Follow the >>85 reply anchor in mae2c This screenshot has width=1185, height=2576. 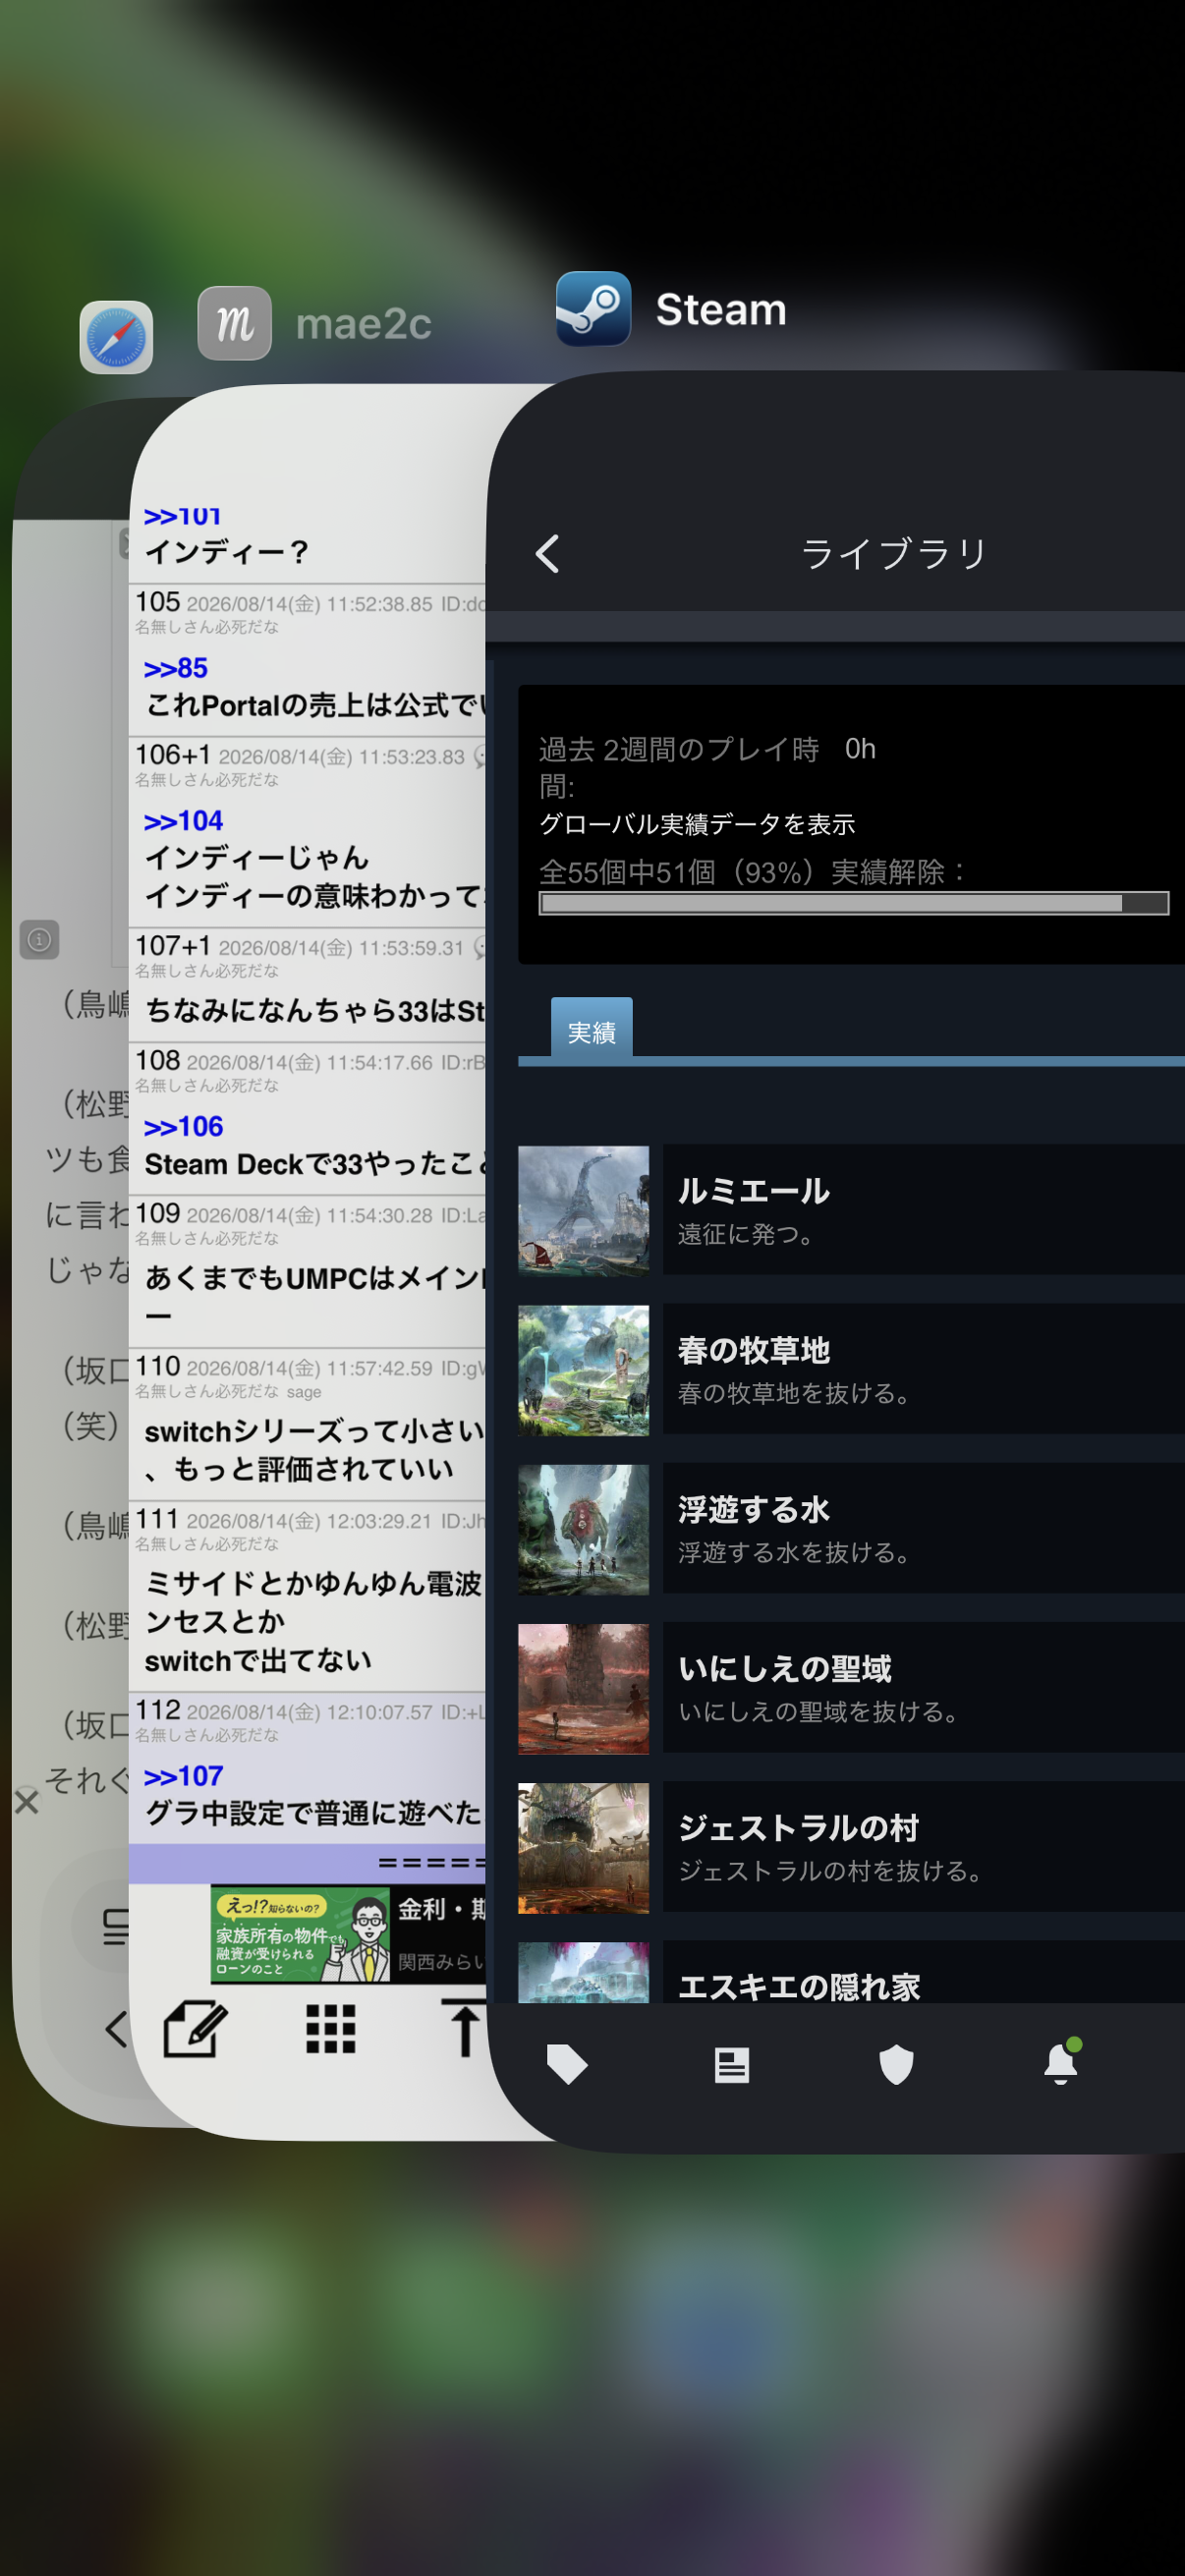tap(175, 668)
